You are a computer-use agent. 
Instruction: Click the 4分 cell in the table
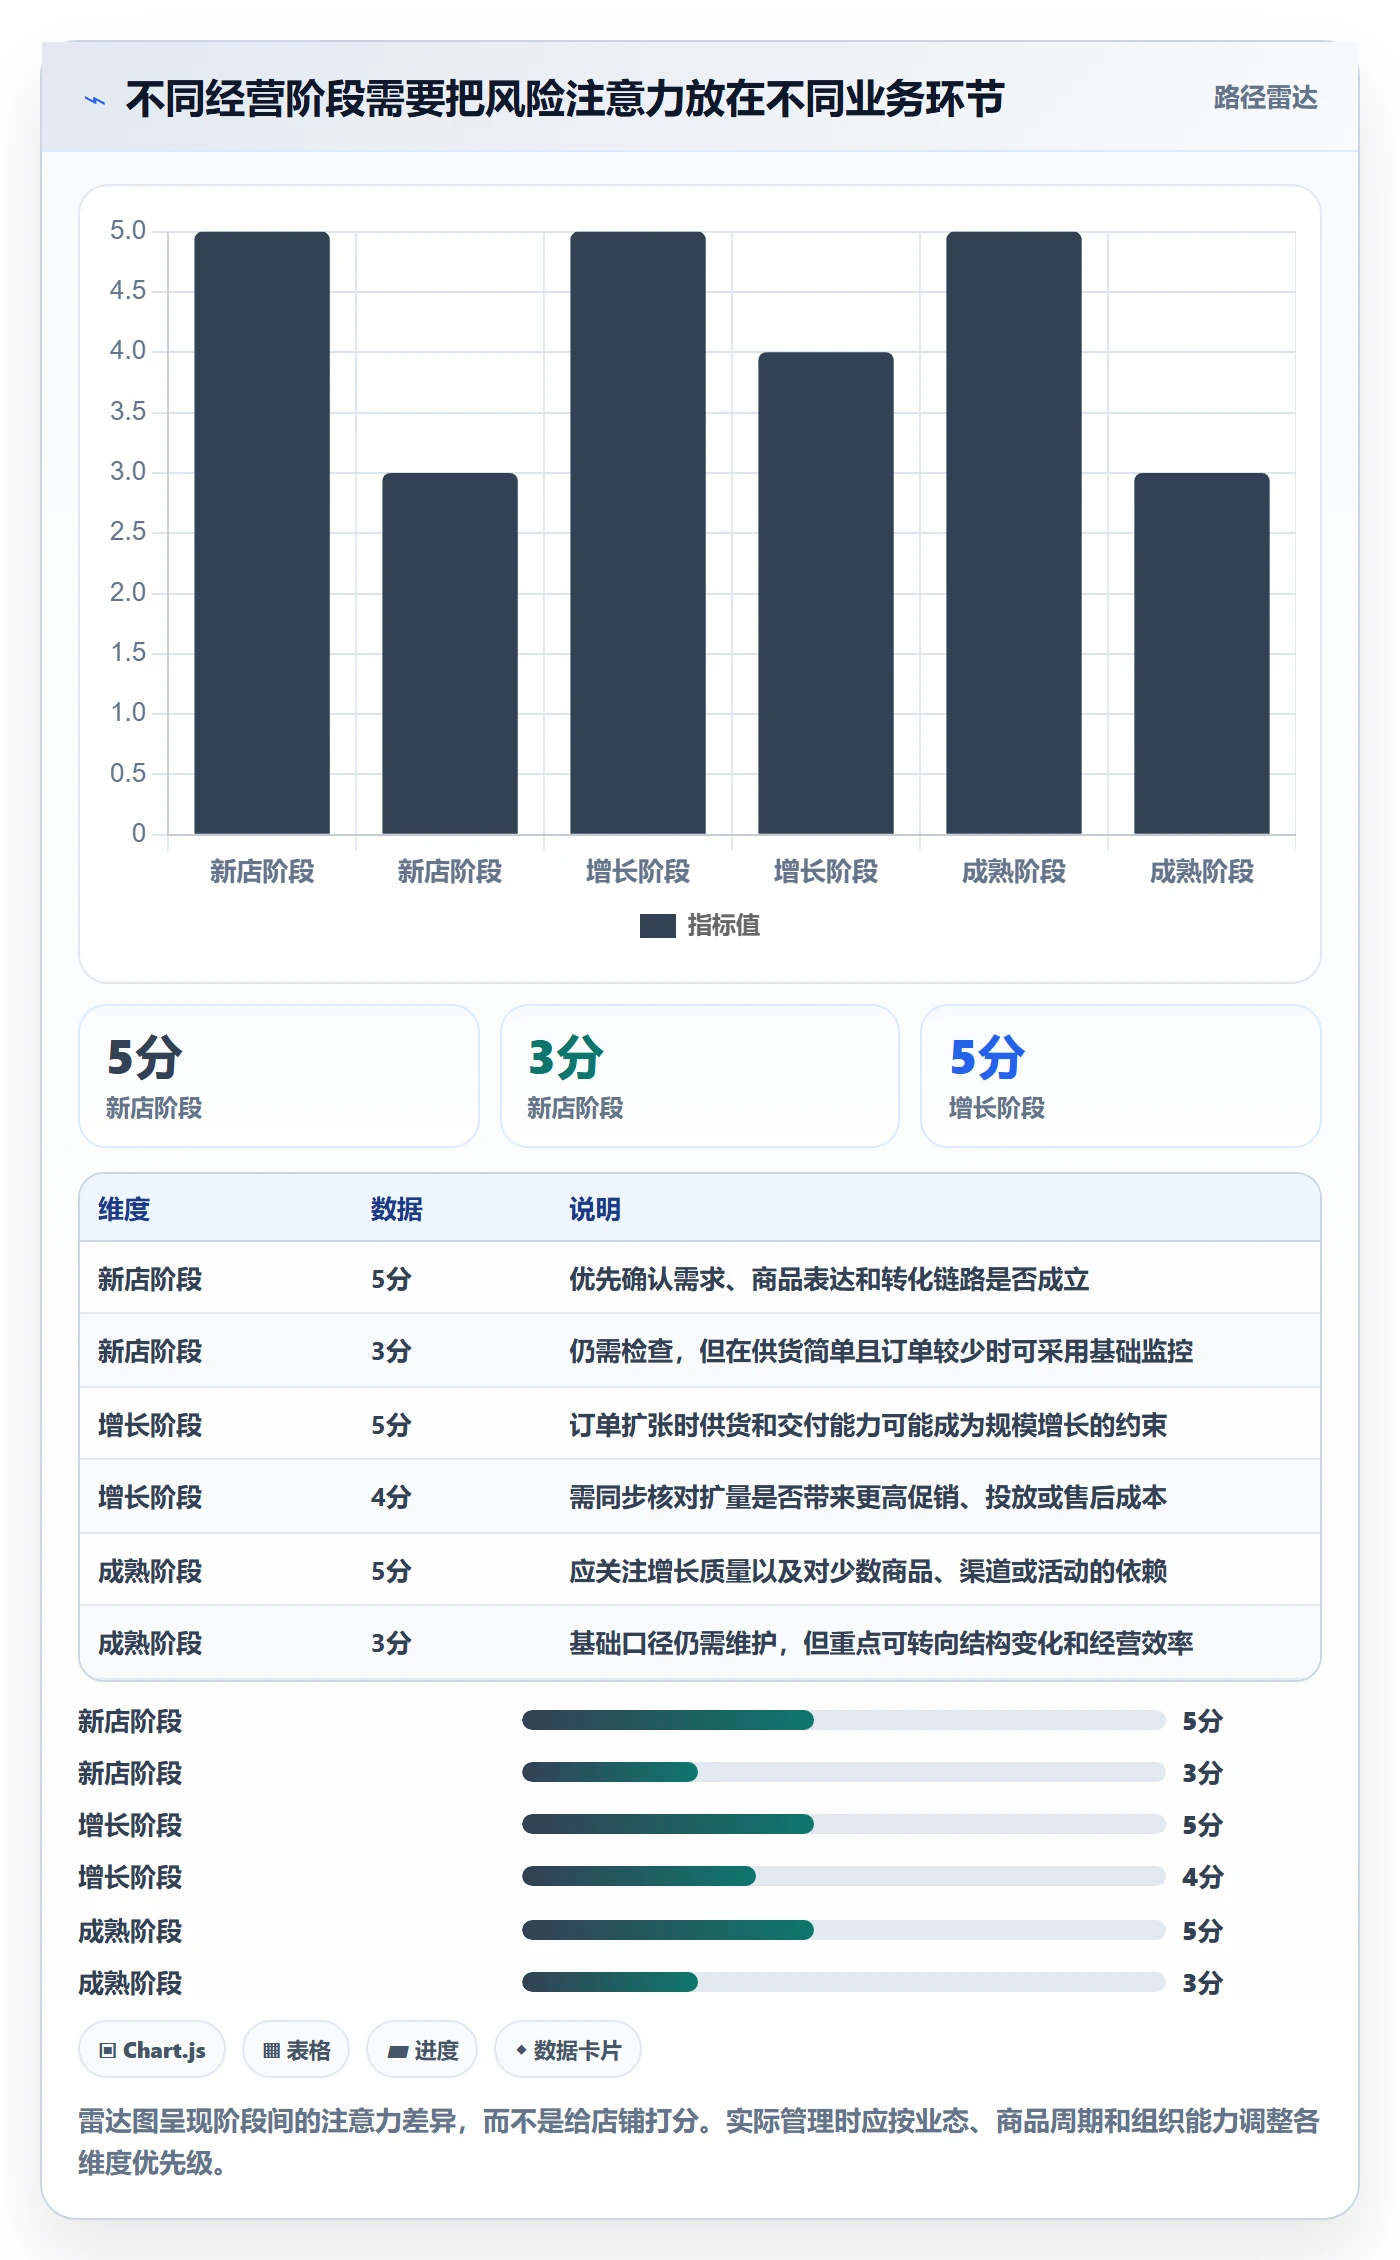point(391,1497)
